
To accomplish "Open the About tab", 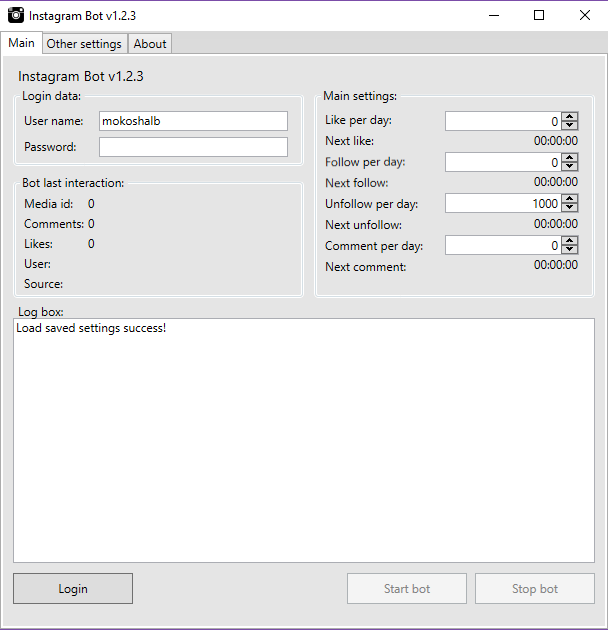I will click(150, 43).
